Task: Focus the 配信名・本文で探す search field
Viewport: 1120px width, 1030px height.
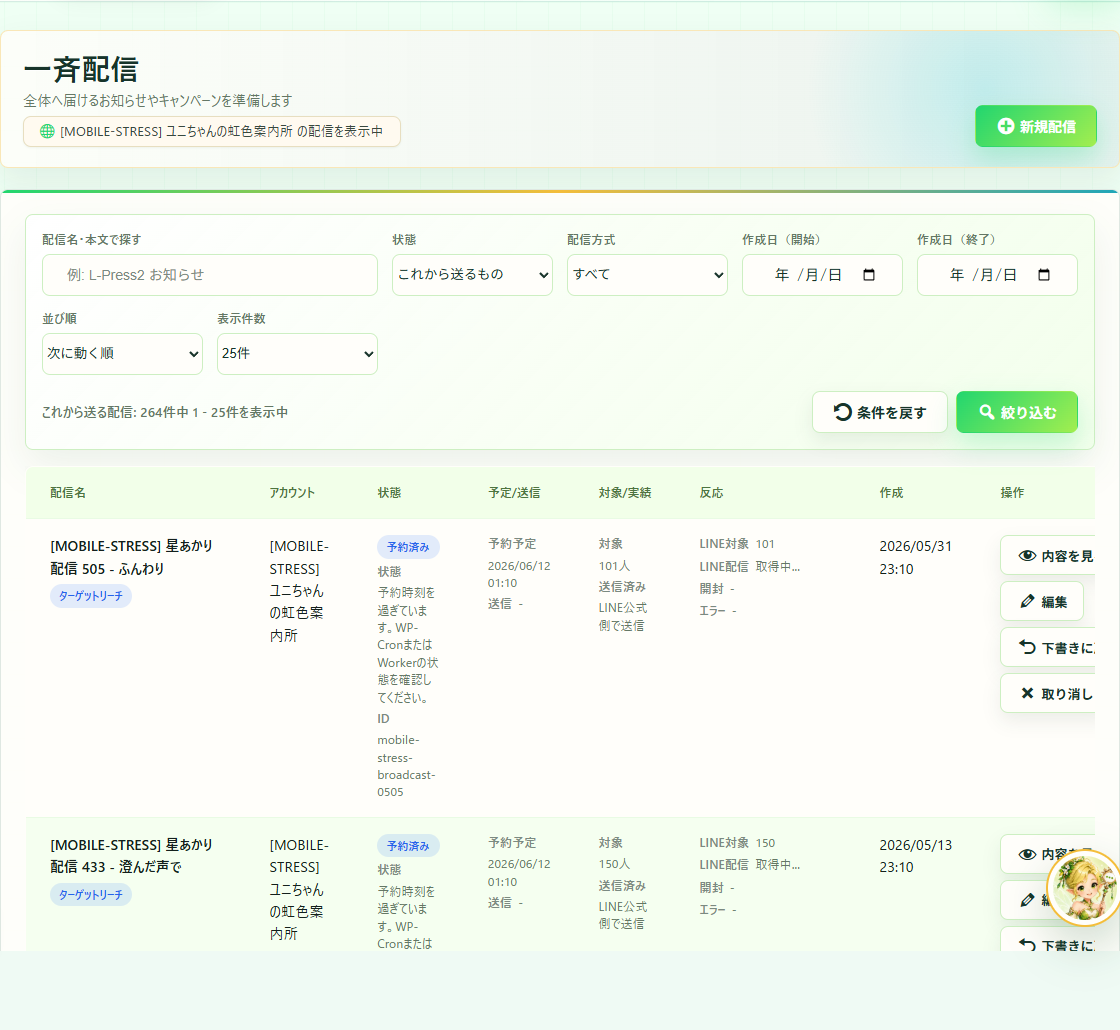Action: [x=209, y=275]
